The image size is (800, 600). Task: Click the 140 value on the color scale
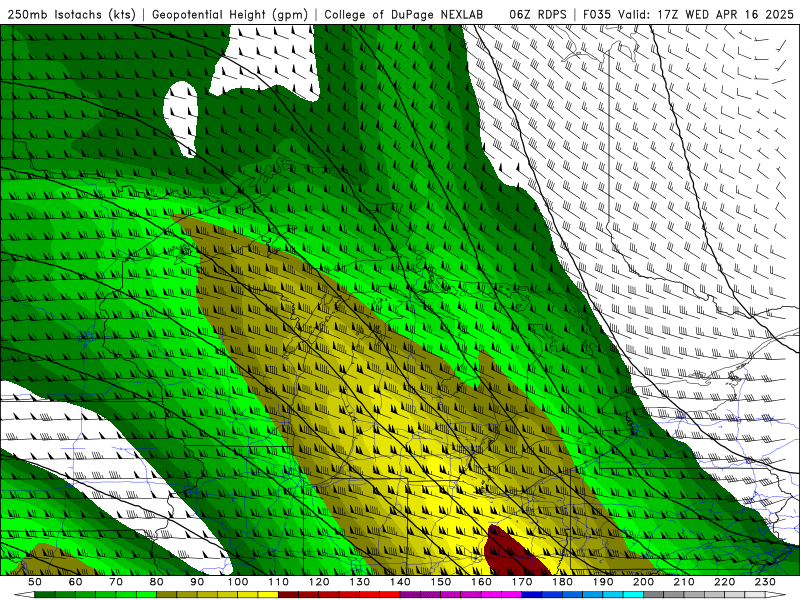click(400, 582)
